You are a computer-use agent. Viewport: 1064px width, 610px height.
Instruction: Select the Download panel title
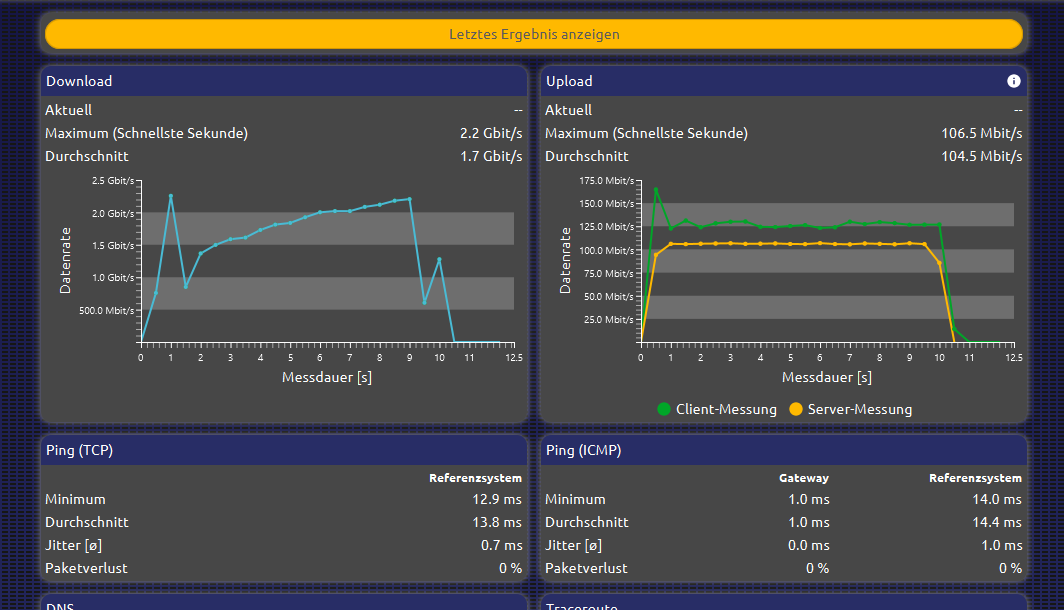(x=79, y=81)
